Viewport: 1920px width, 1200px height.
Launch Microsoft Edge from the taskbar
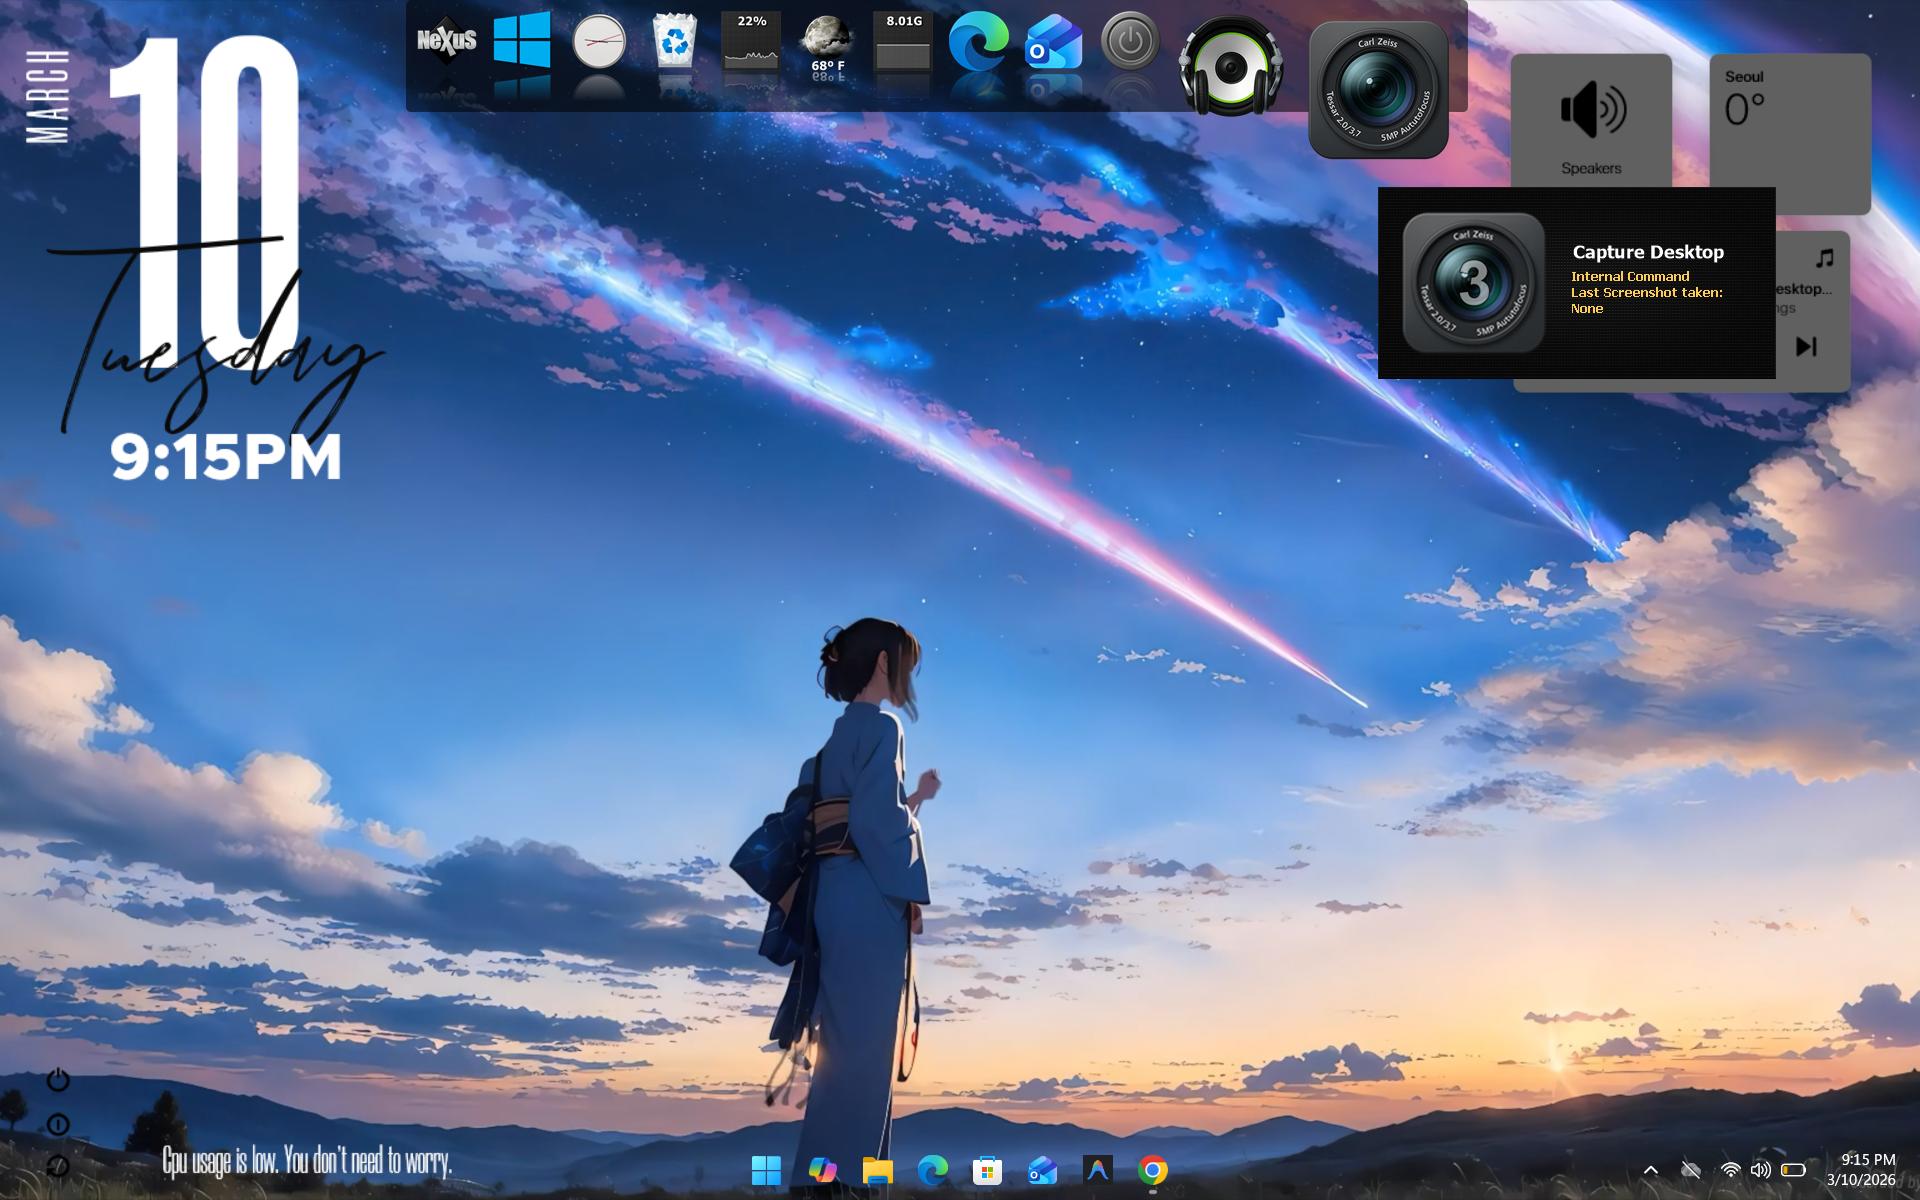pyautogui.click(x=933, y=1170)
